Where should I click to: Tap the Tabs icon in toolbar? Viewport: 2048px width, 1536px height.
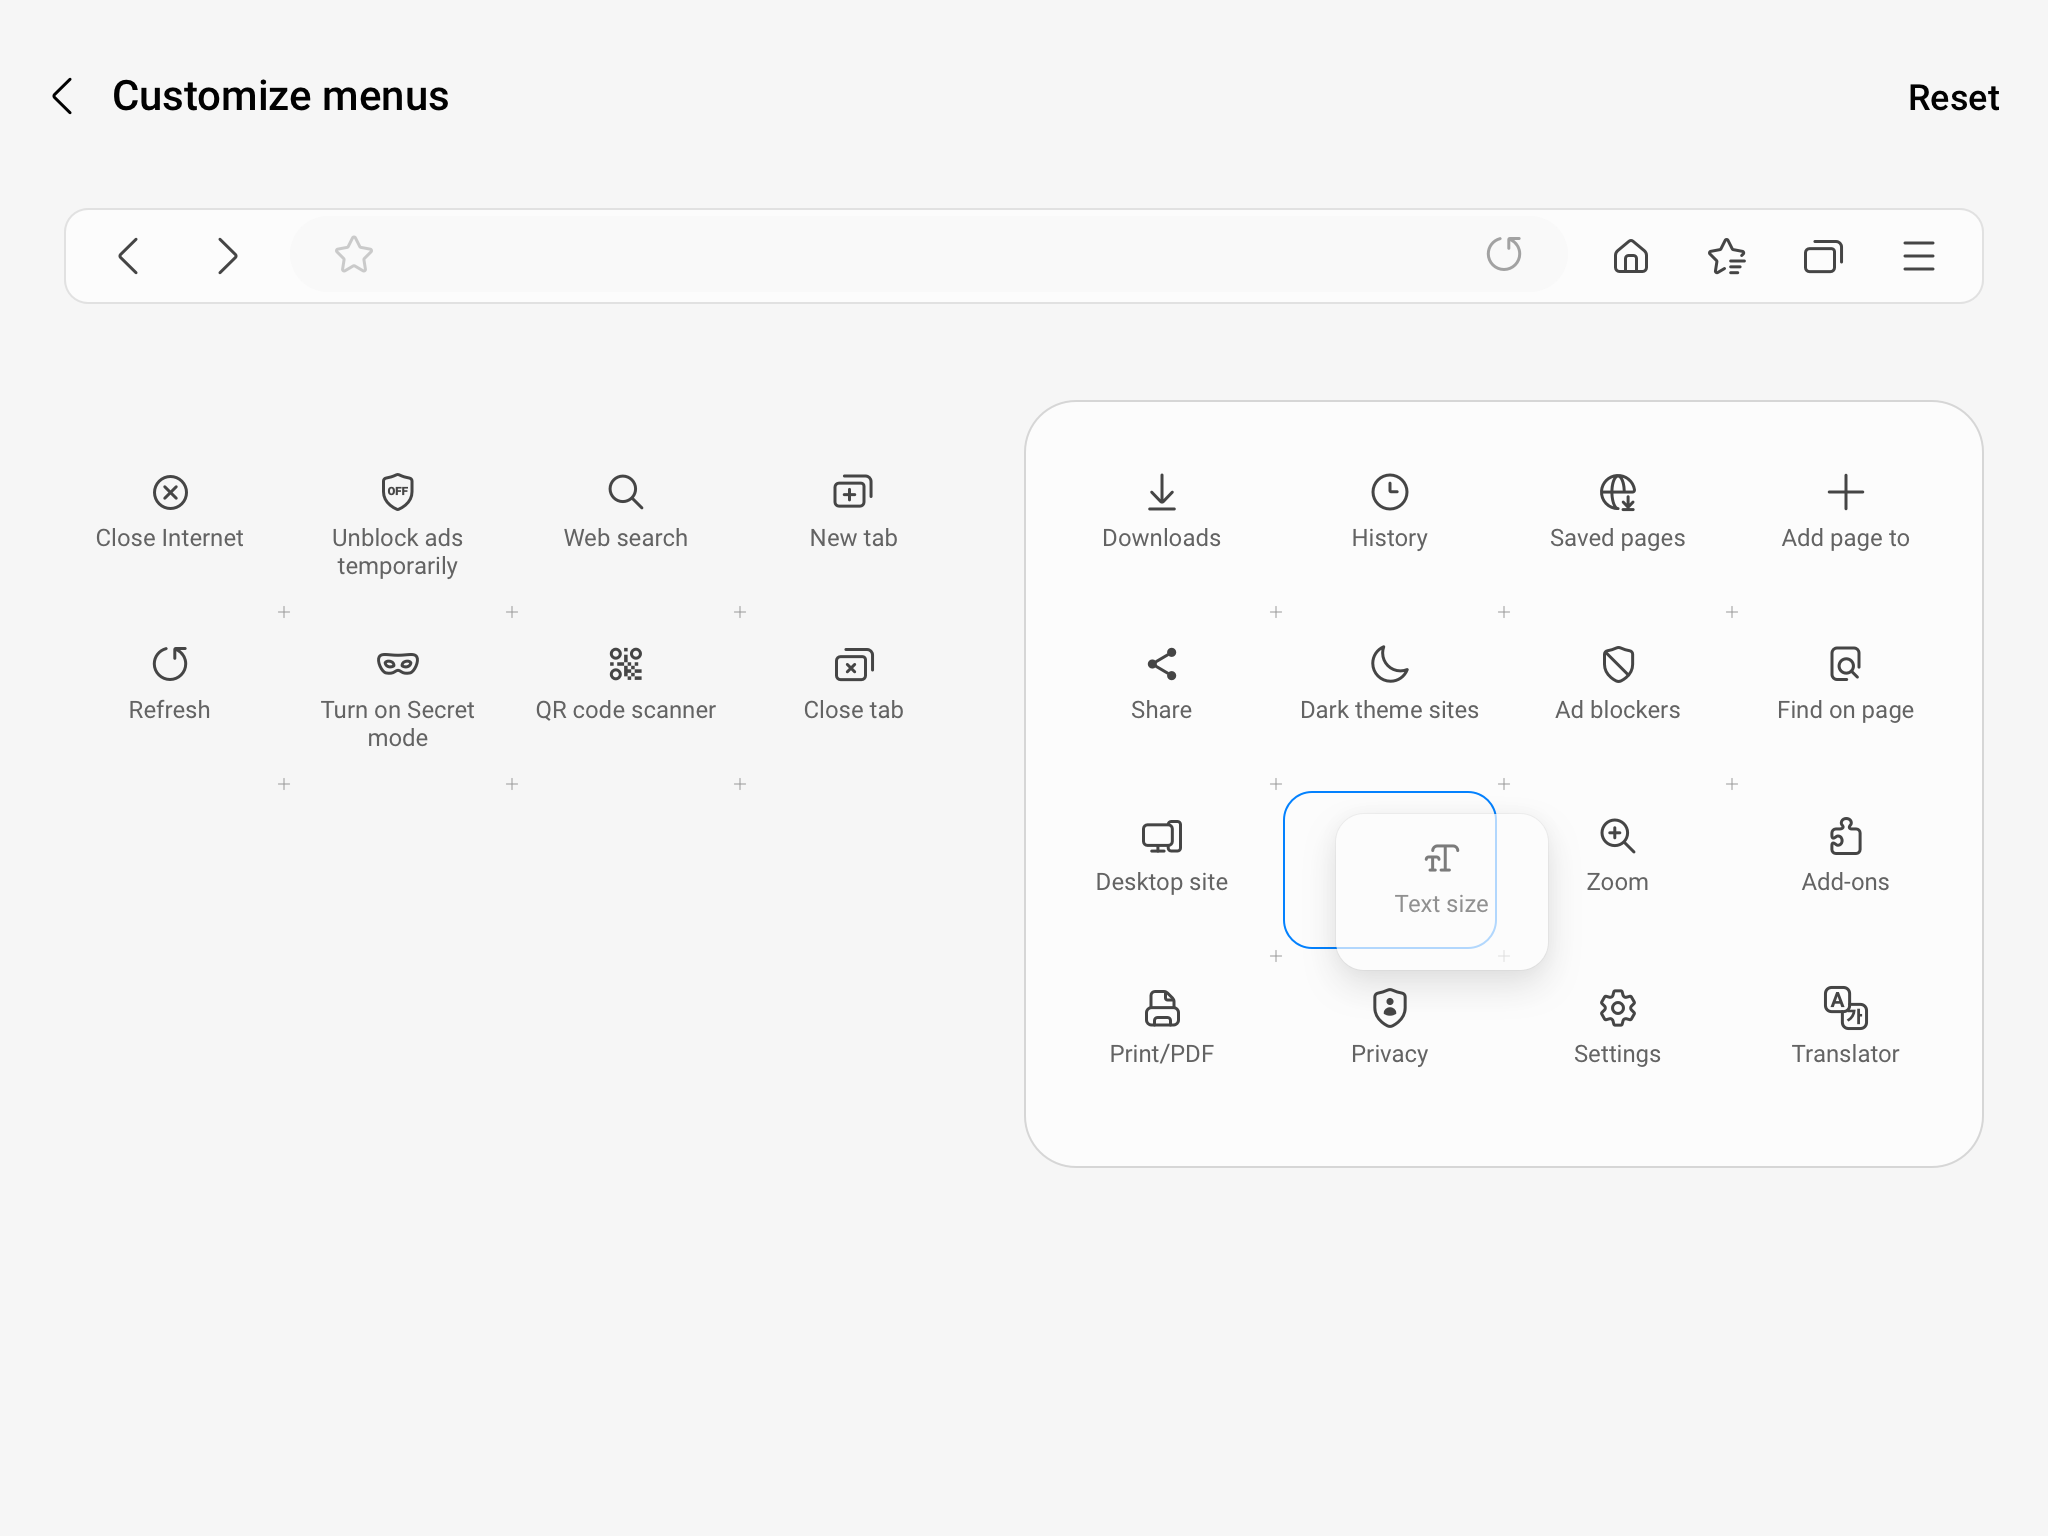(1823, 256)
